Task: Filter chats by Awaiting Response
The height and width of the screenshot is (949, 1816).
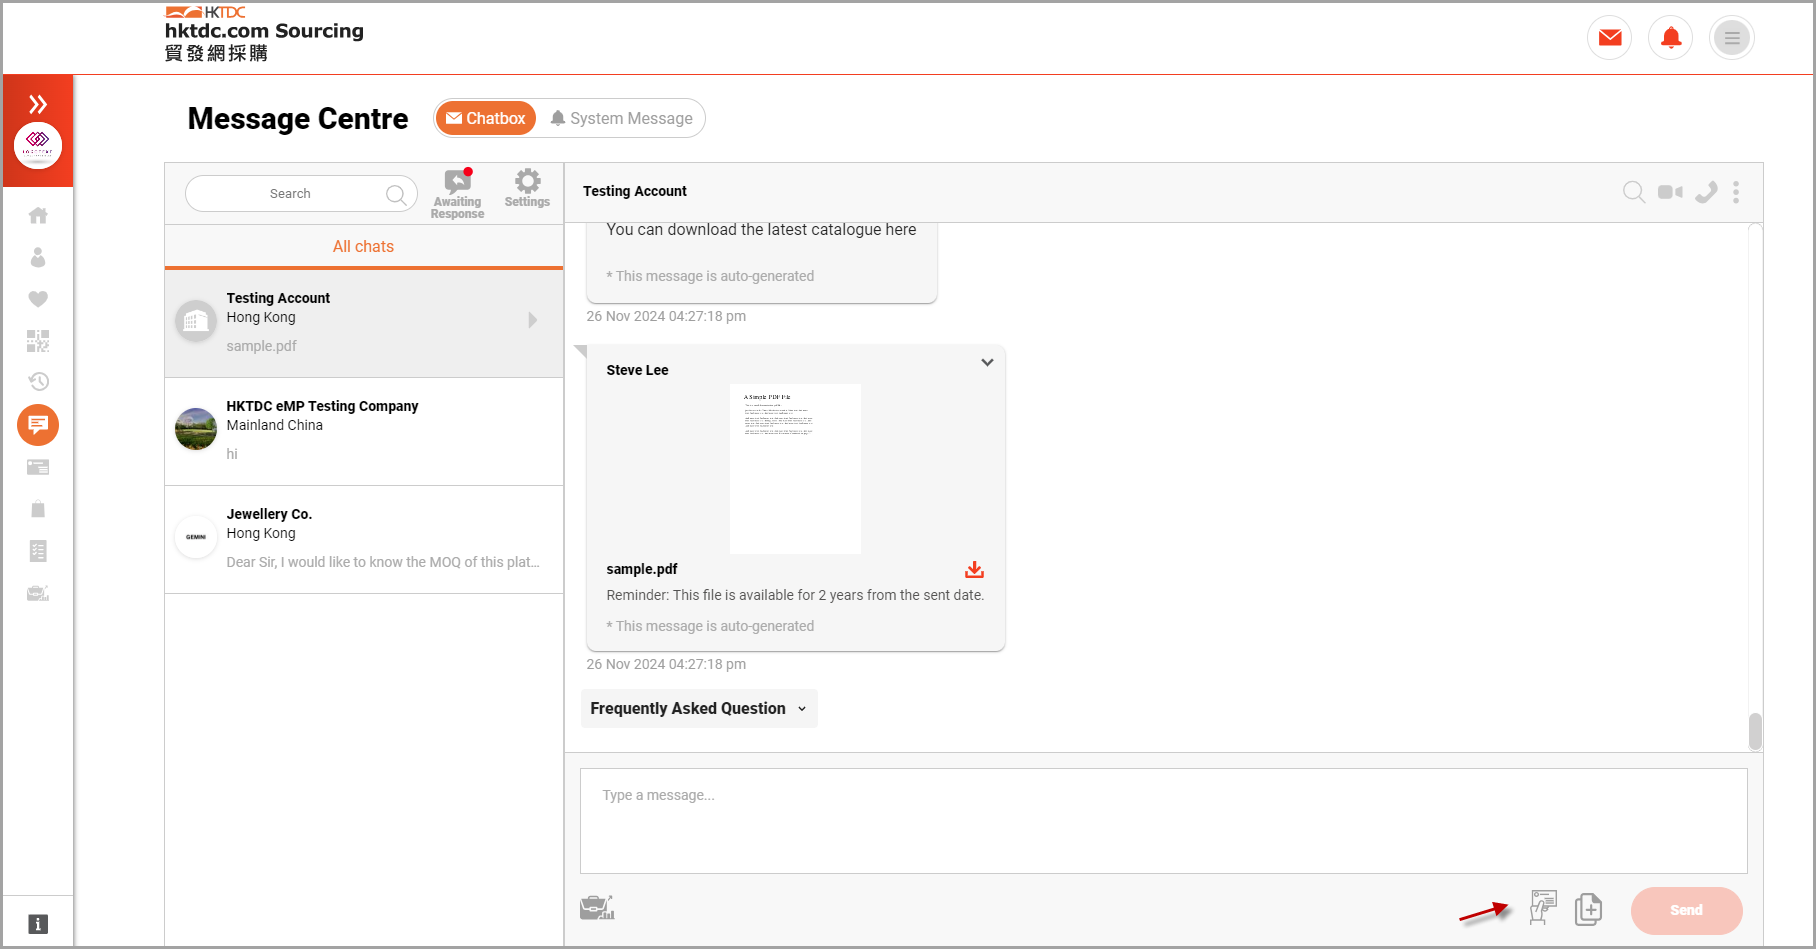Action: point(458,194)
